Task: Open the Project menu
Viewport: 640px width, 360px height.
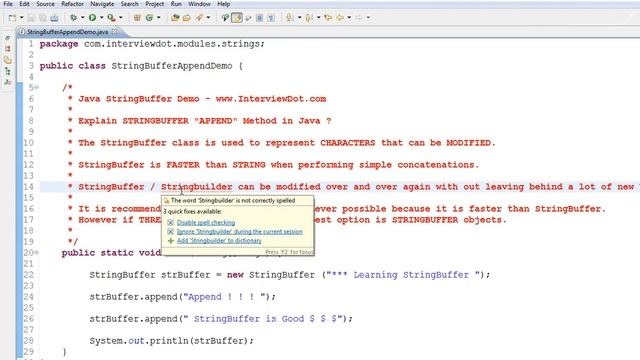Action: (155, 4)
